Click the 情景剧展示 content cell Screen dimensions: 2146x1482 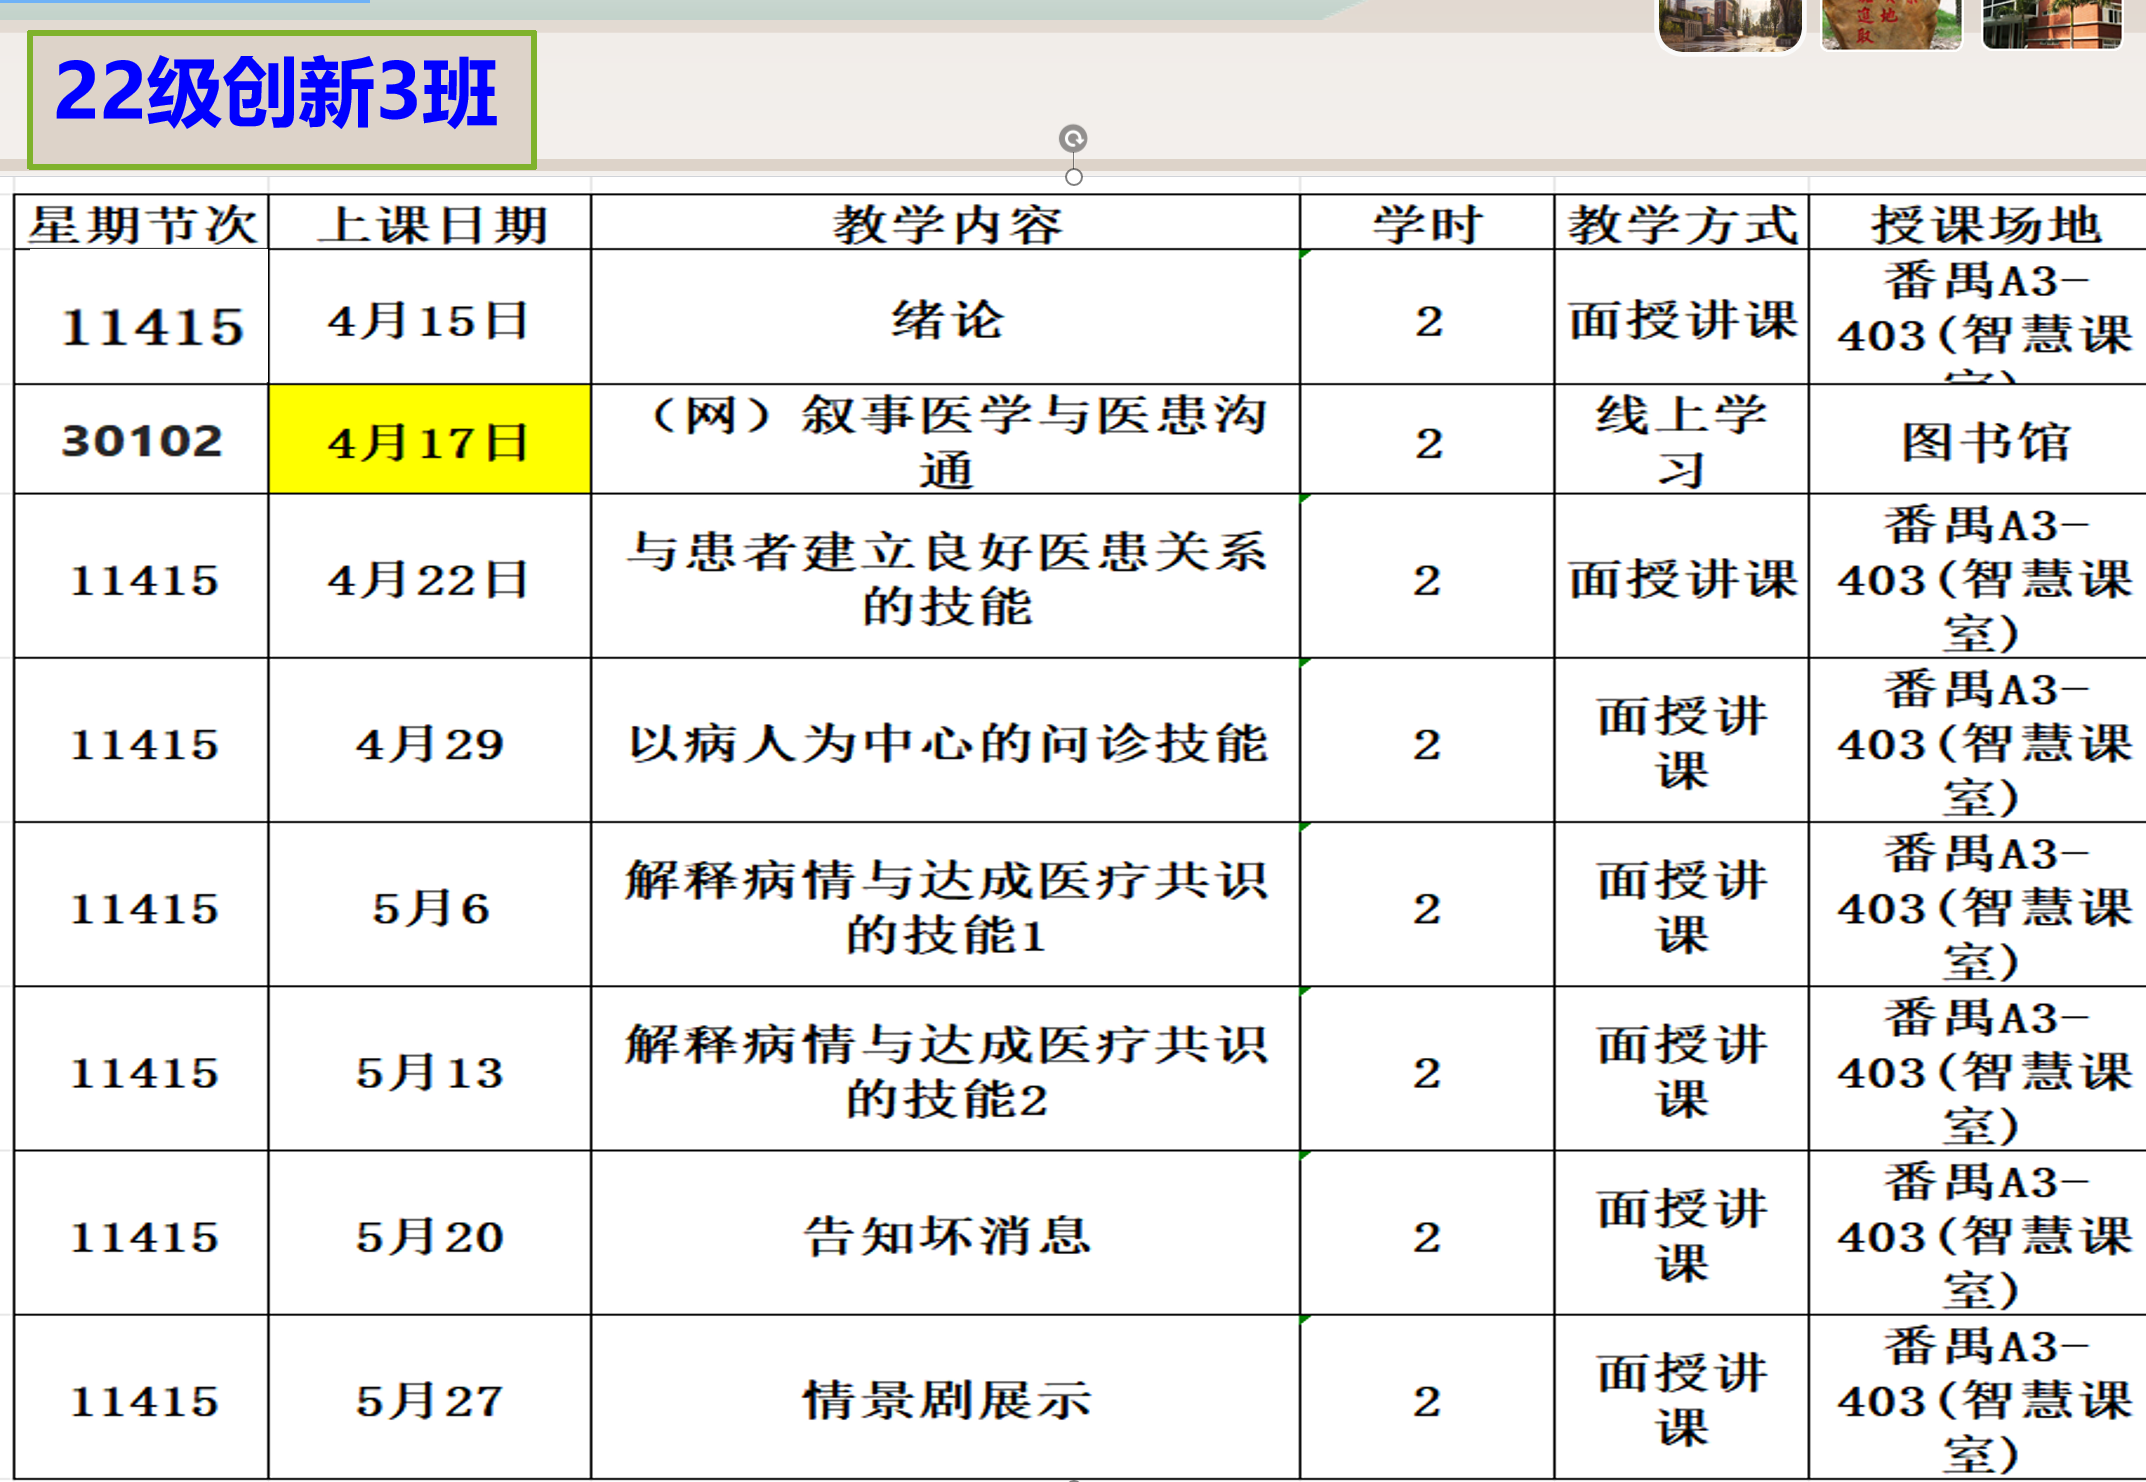[946, 1399]
